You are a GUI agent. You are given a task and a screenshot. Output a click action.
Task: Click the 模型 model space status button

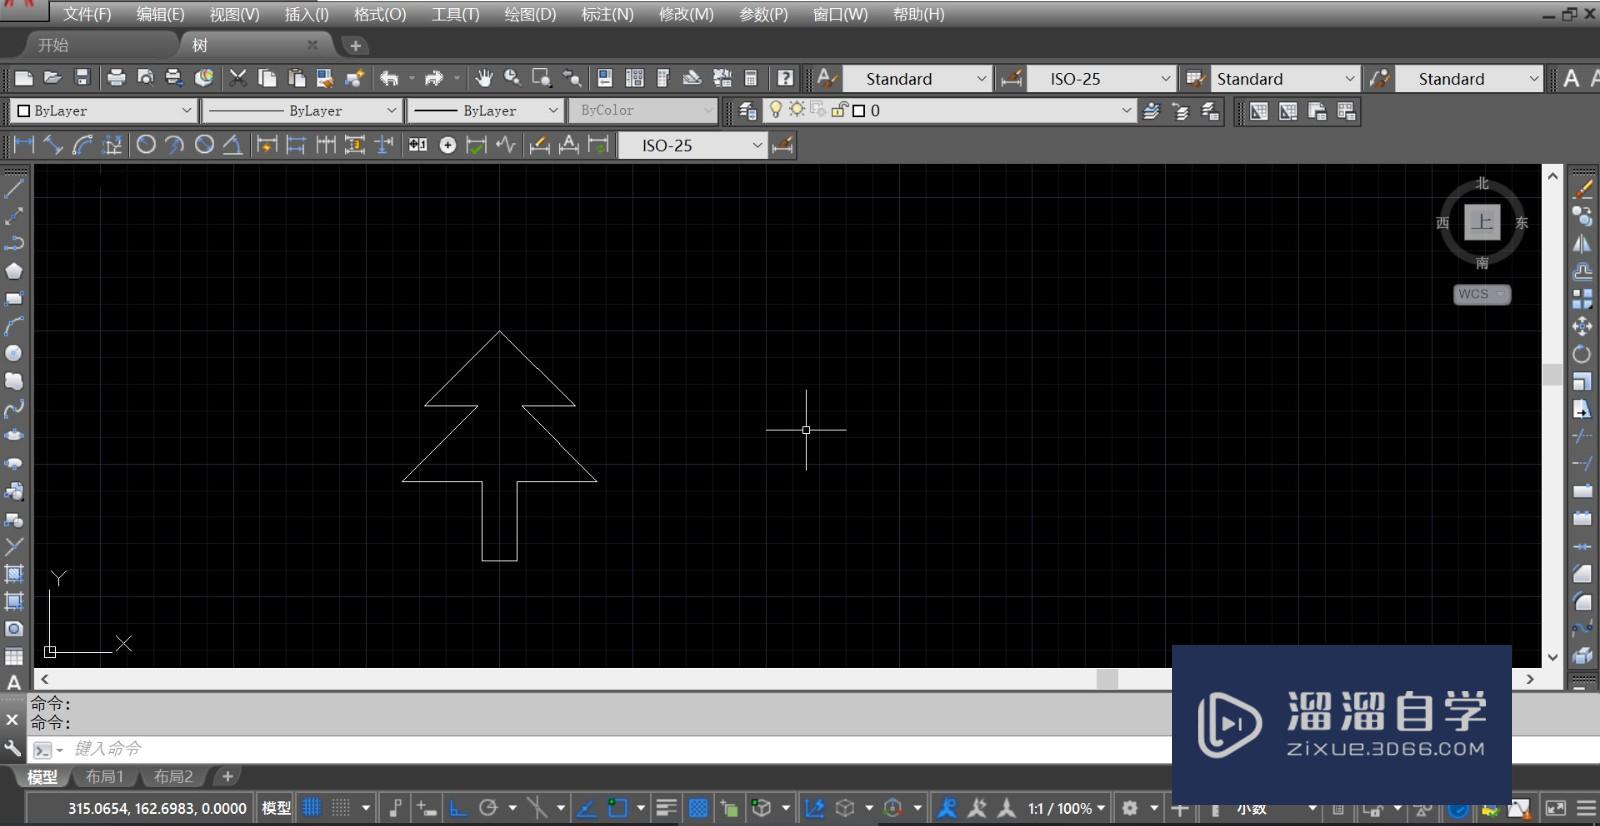pyautogui.click(x=276, y=808)
